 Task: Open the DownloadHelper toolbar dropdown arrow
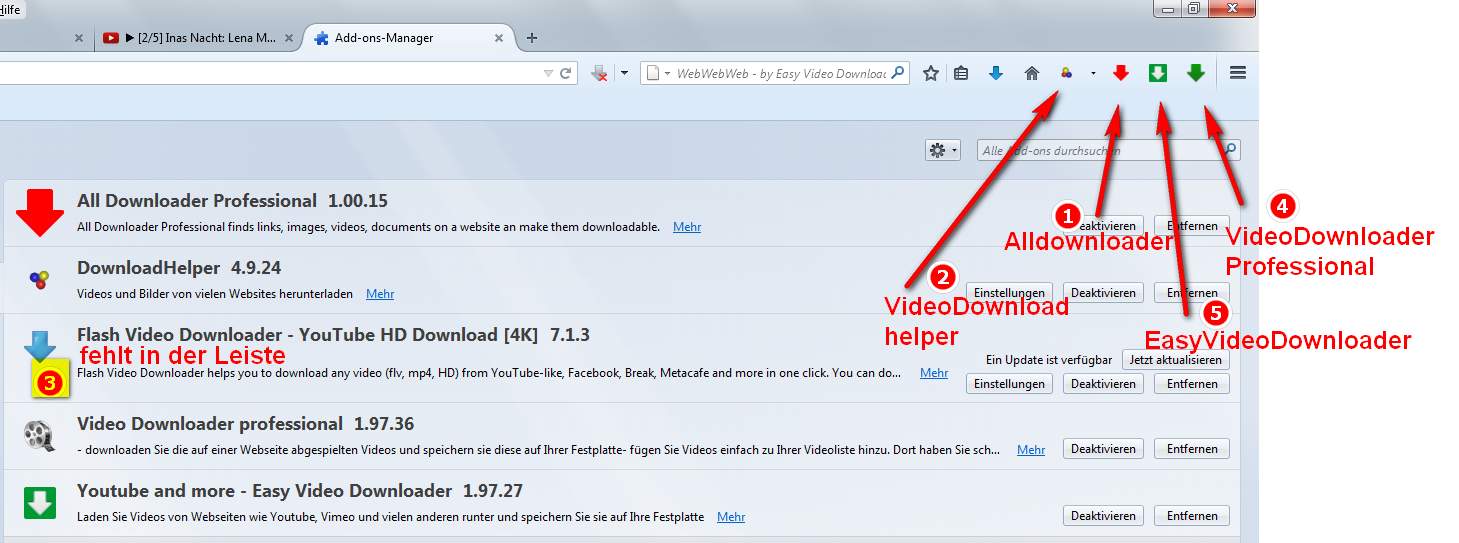(x=1093, y=73)
